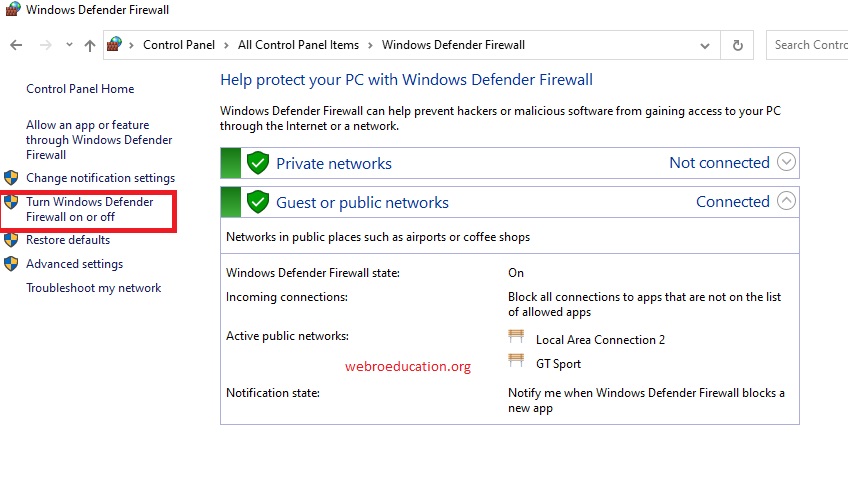The height and width of the screenshot is (501, 848).
Task: Open the recent locations dropdown arrow
Action: tap(69, 44)
